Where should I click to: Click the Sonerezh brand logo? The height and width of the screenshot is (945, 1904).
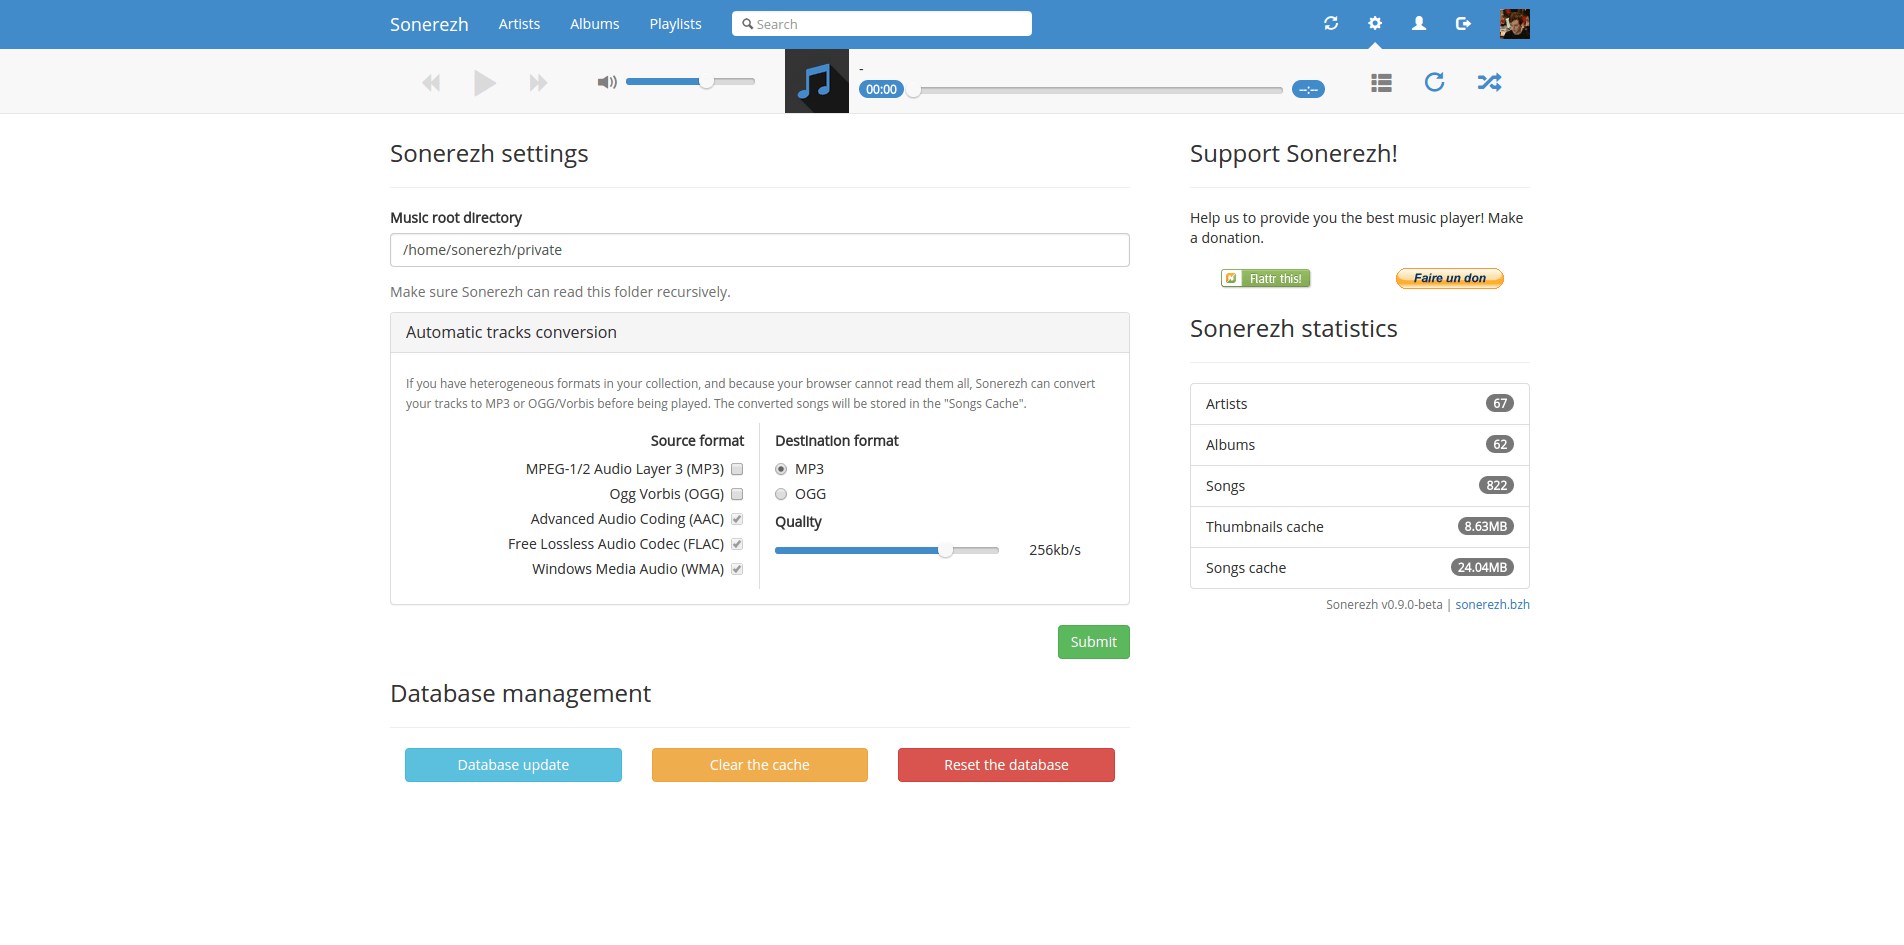[429, 24]
